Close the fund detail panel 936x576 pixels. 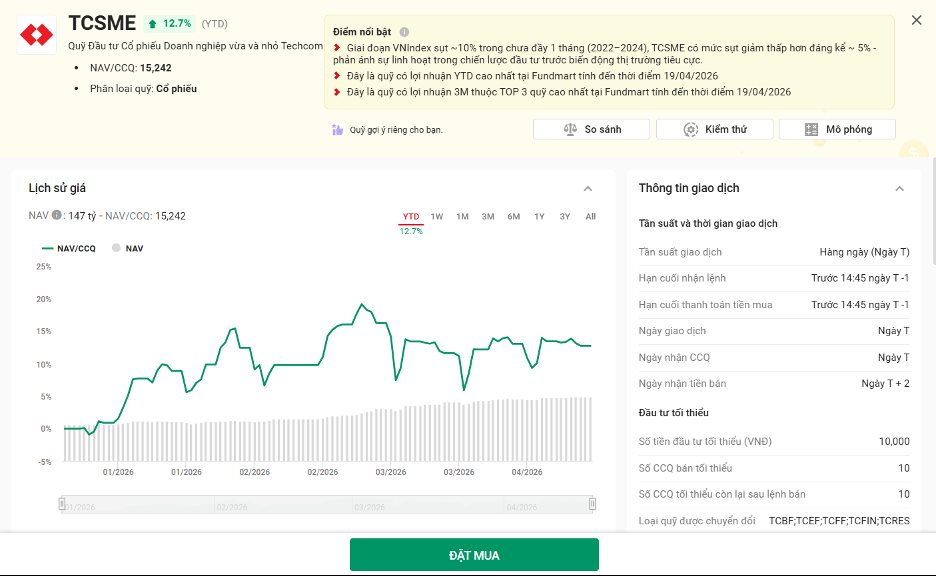pyautogui.click(x=916, y=20)
